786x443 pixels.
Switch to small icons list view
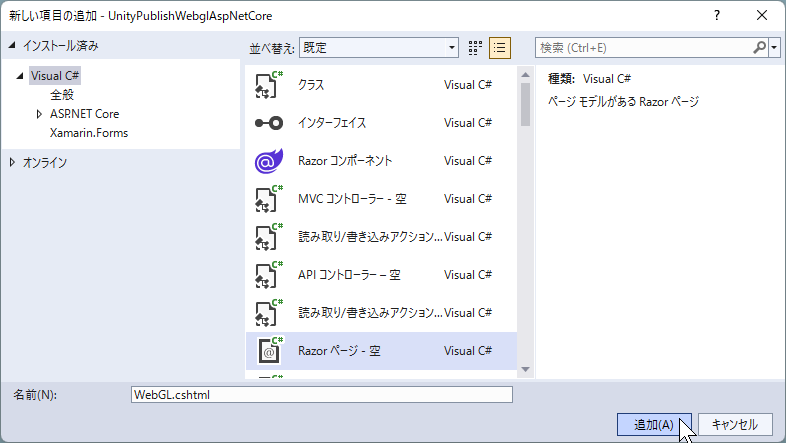500,48
